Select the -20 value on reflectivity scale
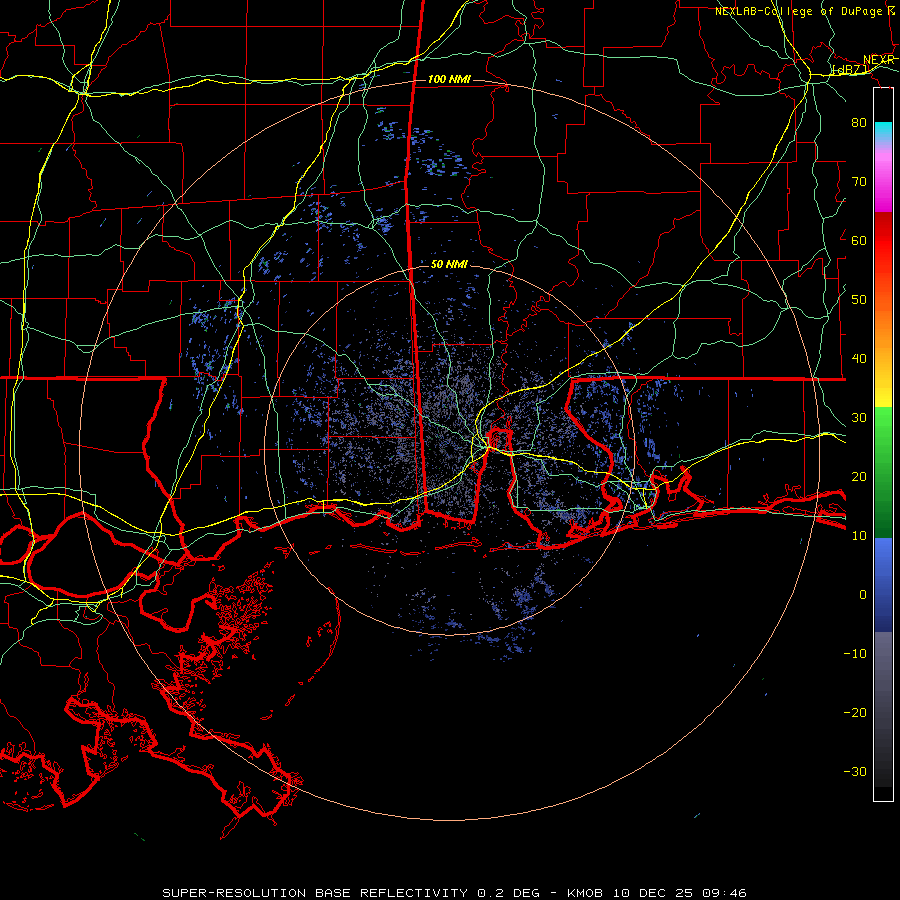The image size is (900, 900). tap(855, 713)
